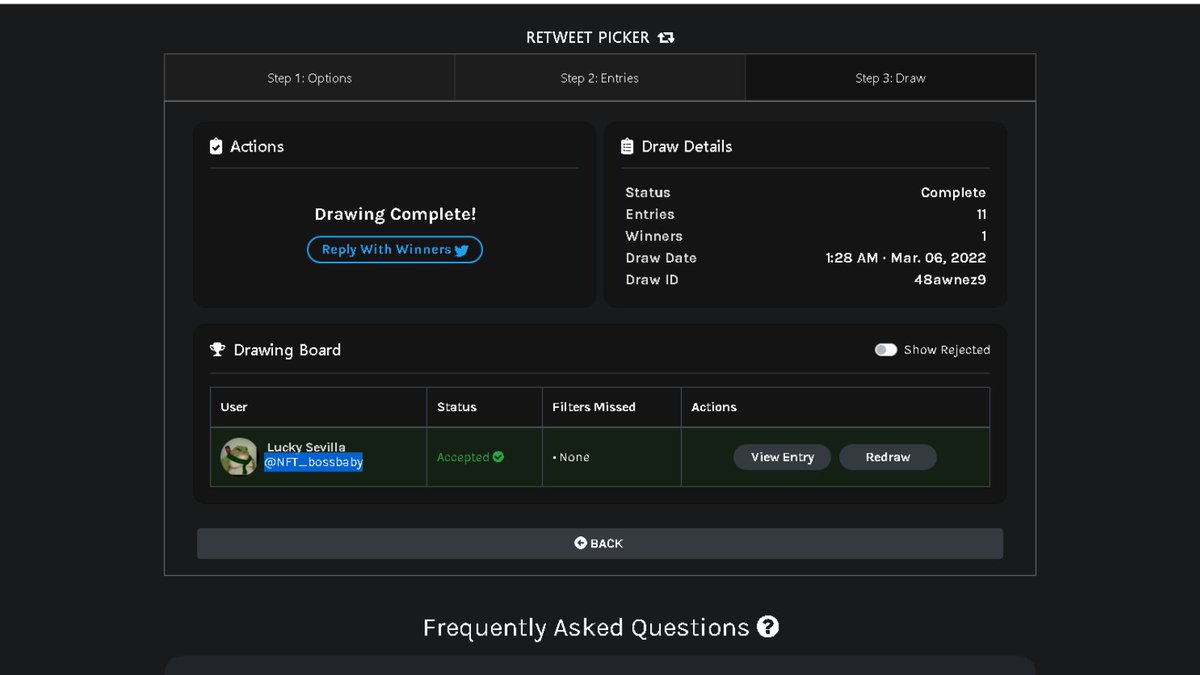
Task: Click the Draw ID label
Action: pyautogui.click(x=652, y=280)
